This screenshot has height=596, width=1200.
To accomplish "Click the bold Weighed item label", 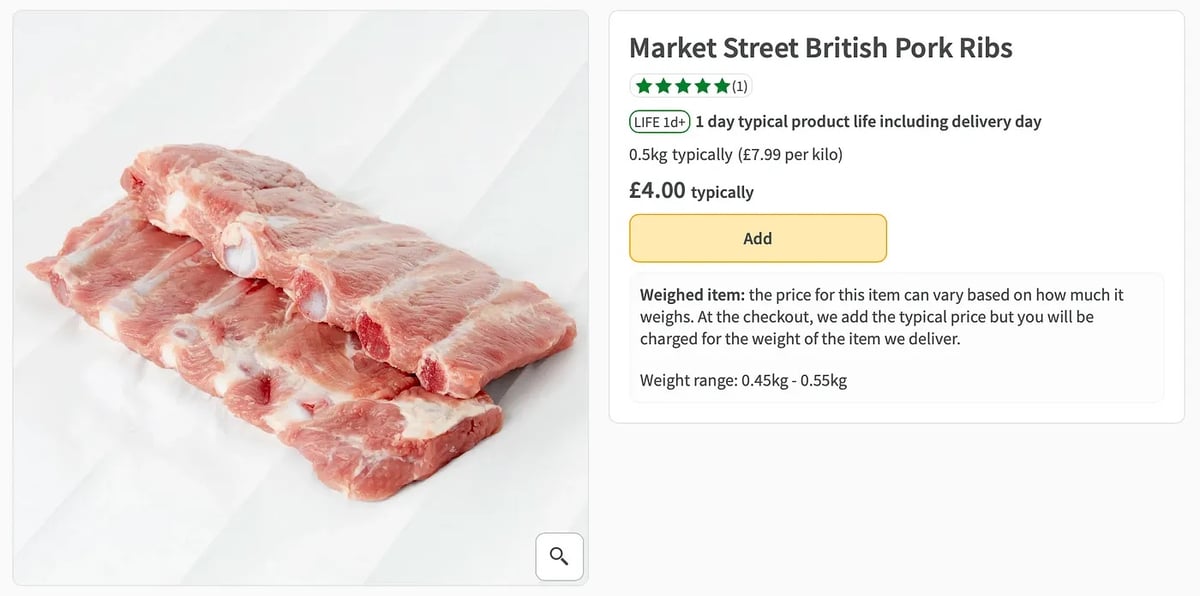I will pyautogui.click(x=692, y=295).
